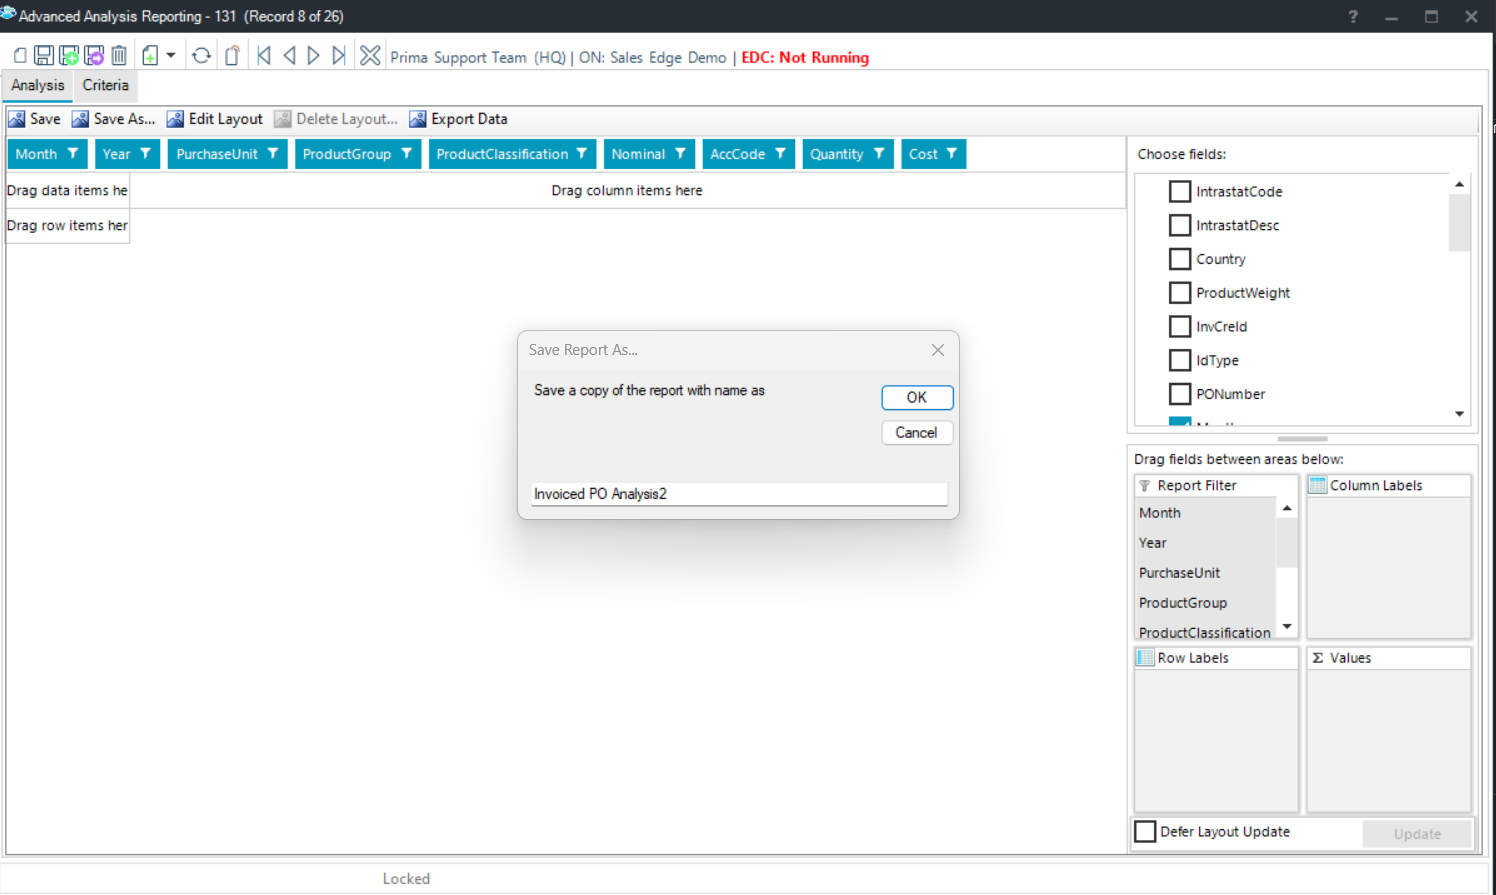1496x895 pixels.
Task: Click Export Data
Action: pos(459,119)
